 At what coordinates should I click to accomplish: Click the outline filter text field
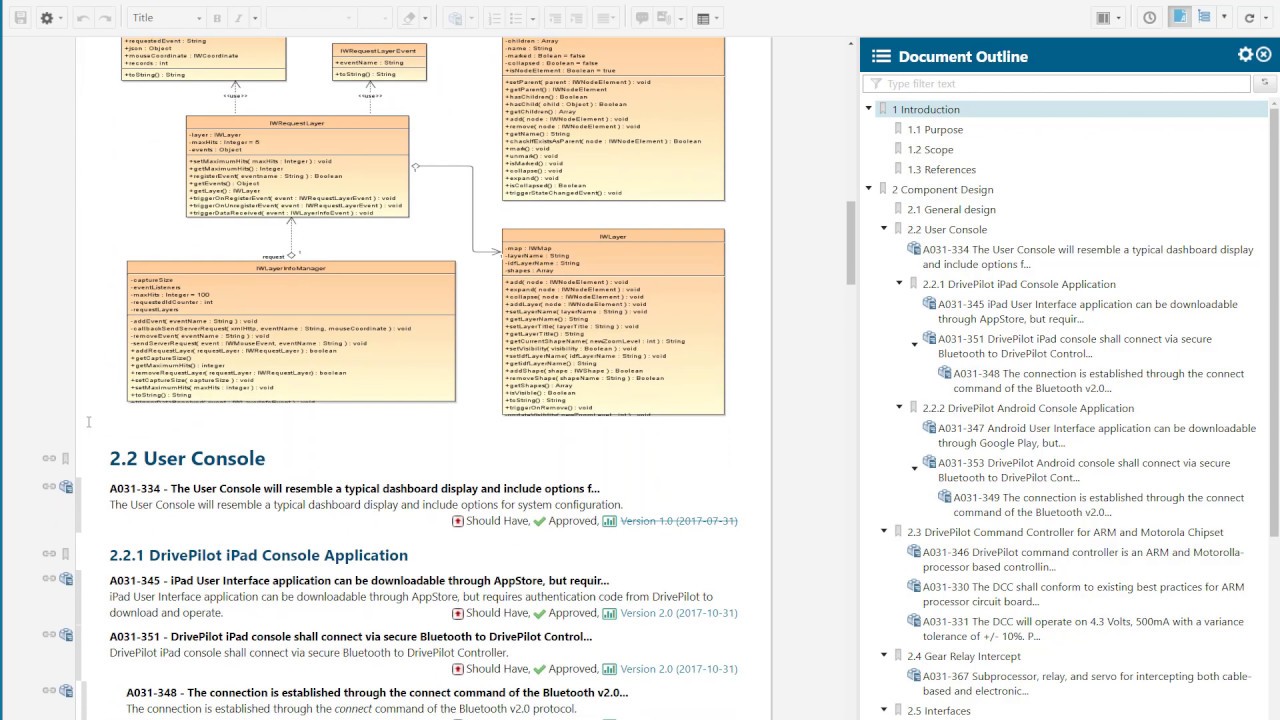tap(1058, 84)
